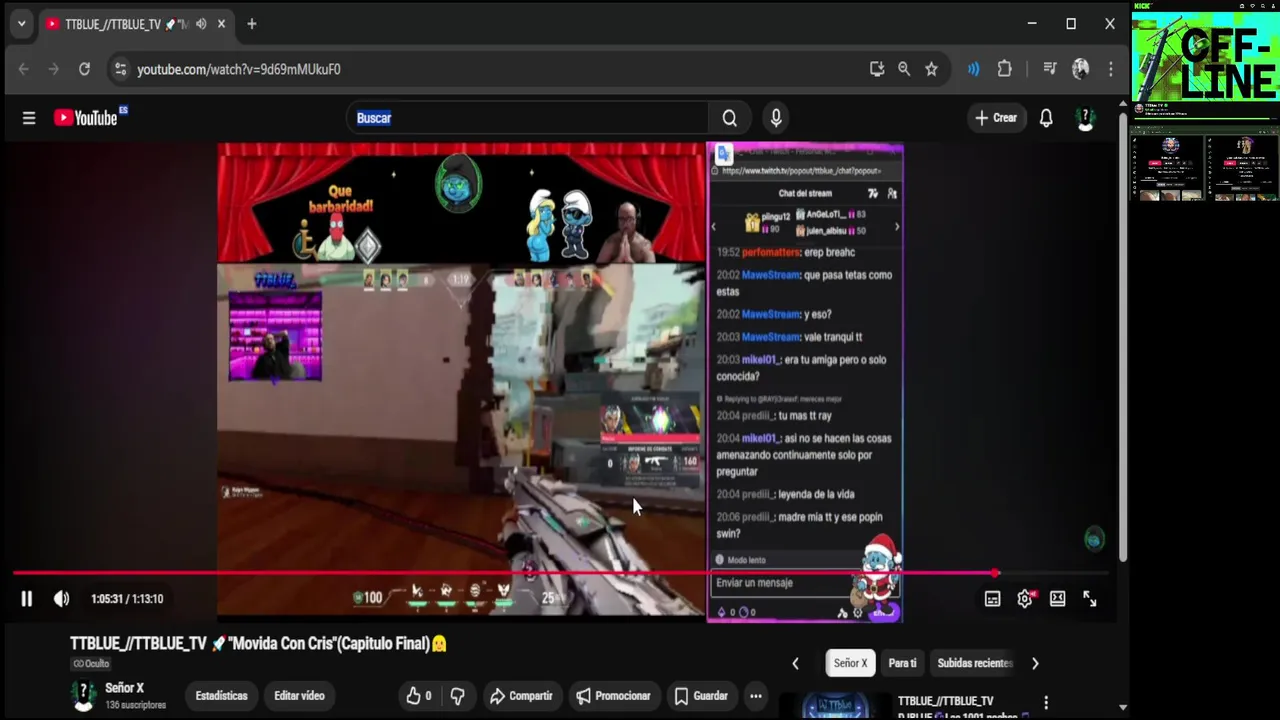Open the Señor X channel avatar
Viewport: 1280px width, 720px height.
[x=84, y=696]
